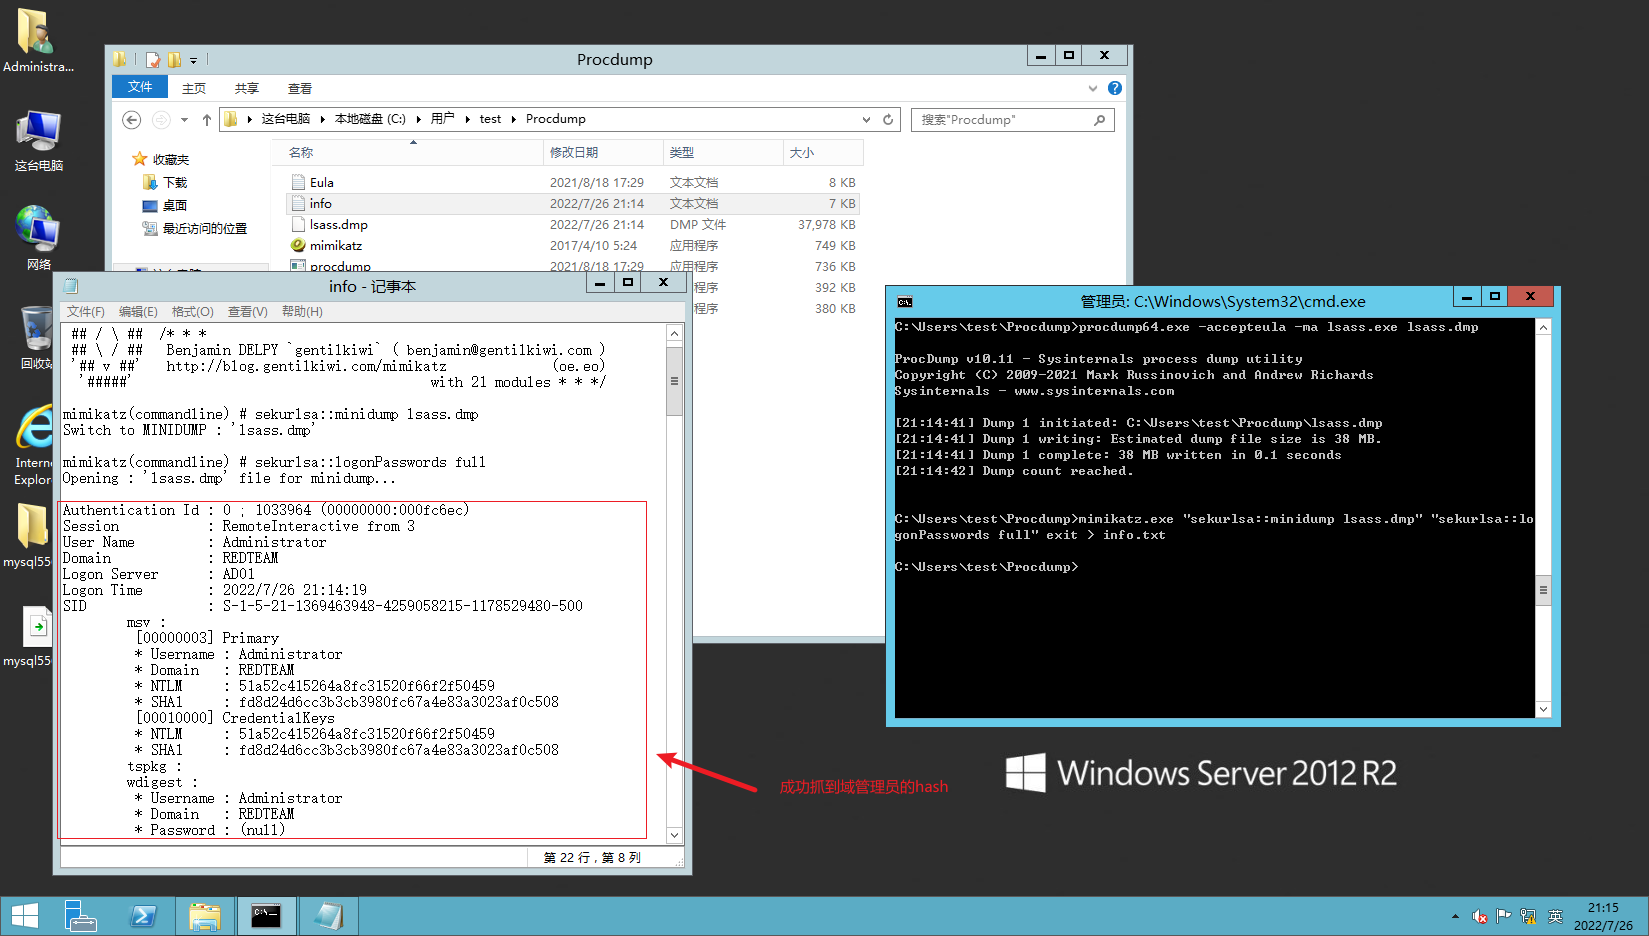The width and height of the screenshot is (1649, 936).
Task: Open Notepad's 文件(F) menu
Action: pos(86,312)
